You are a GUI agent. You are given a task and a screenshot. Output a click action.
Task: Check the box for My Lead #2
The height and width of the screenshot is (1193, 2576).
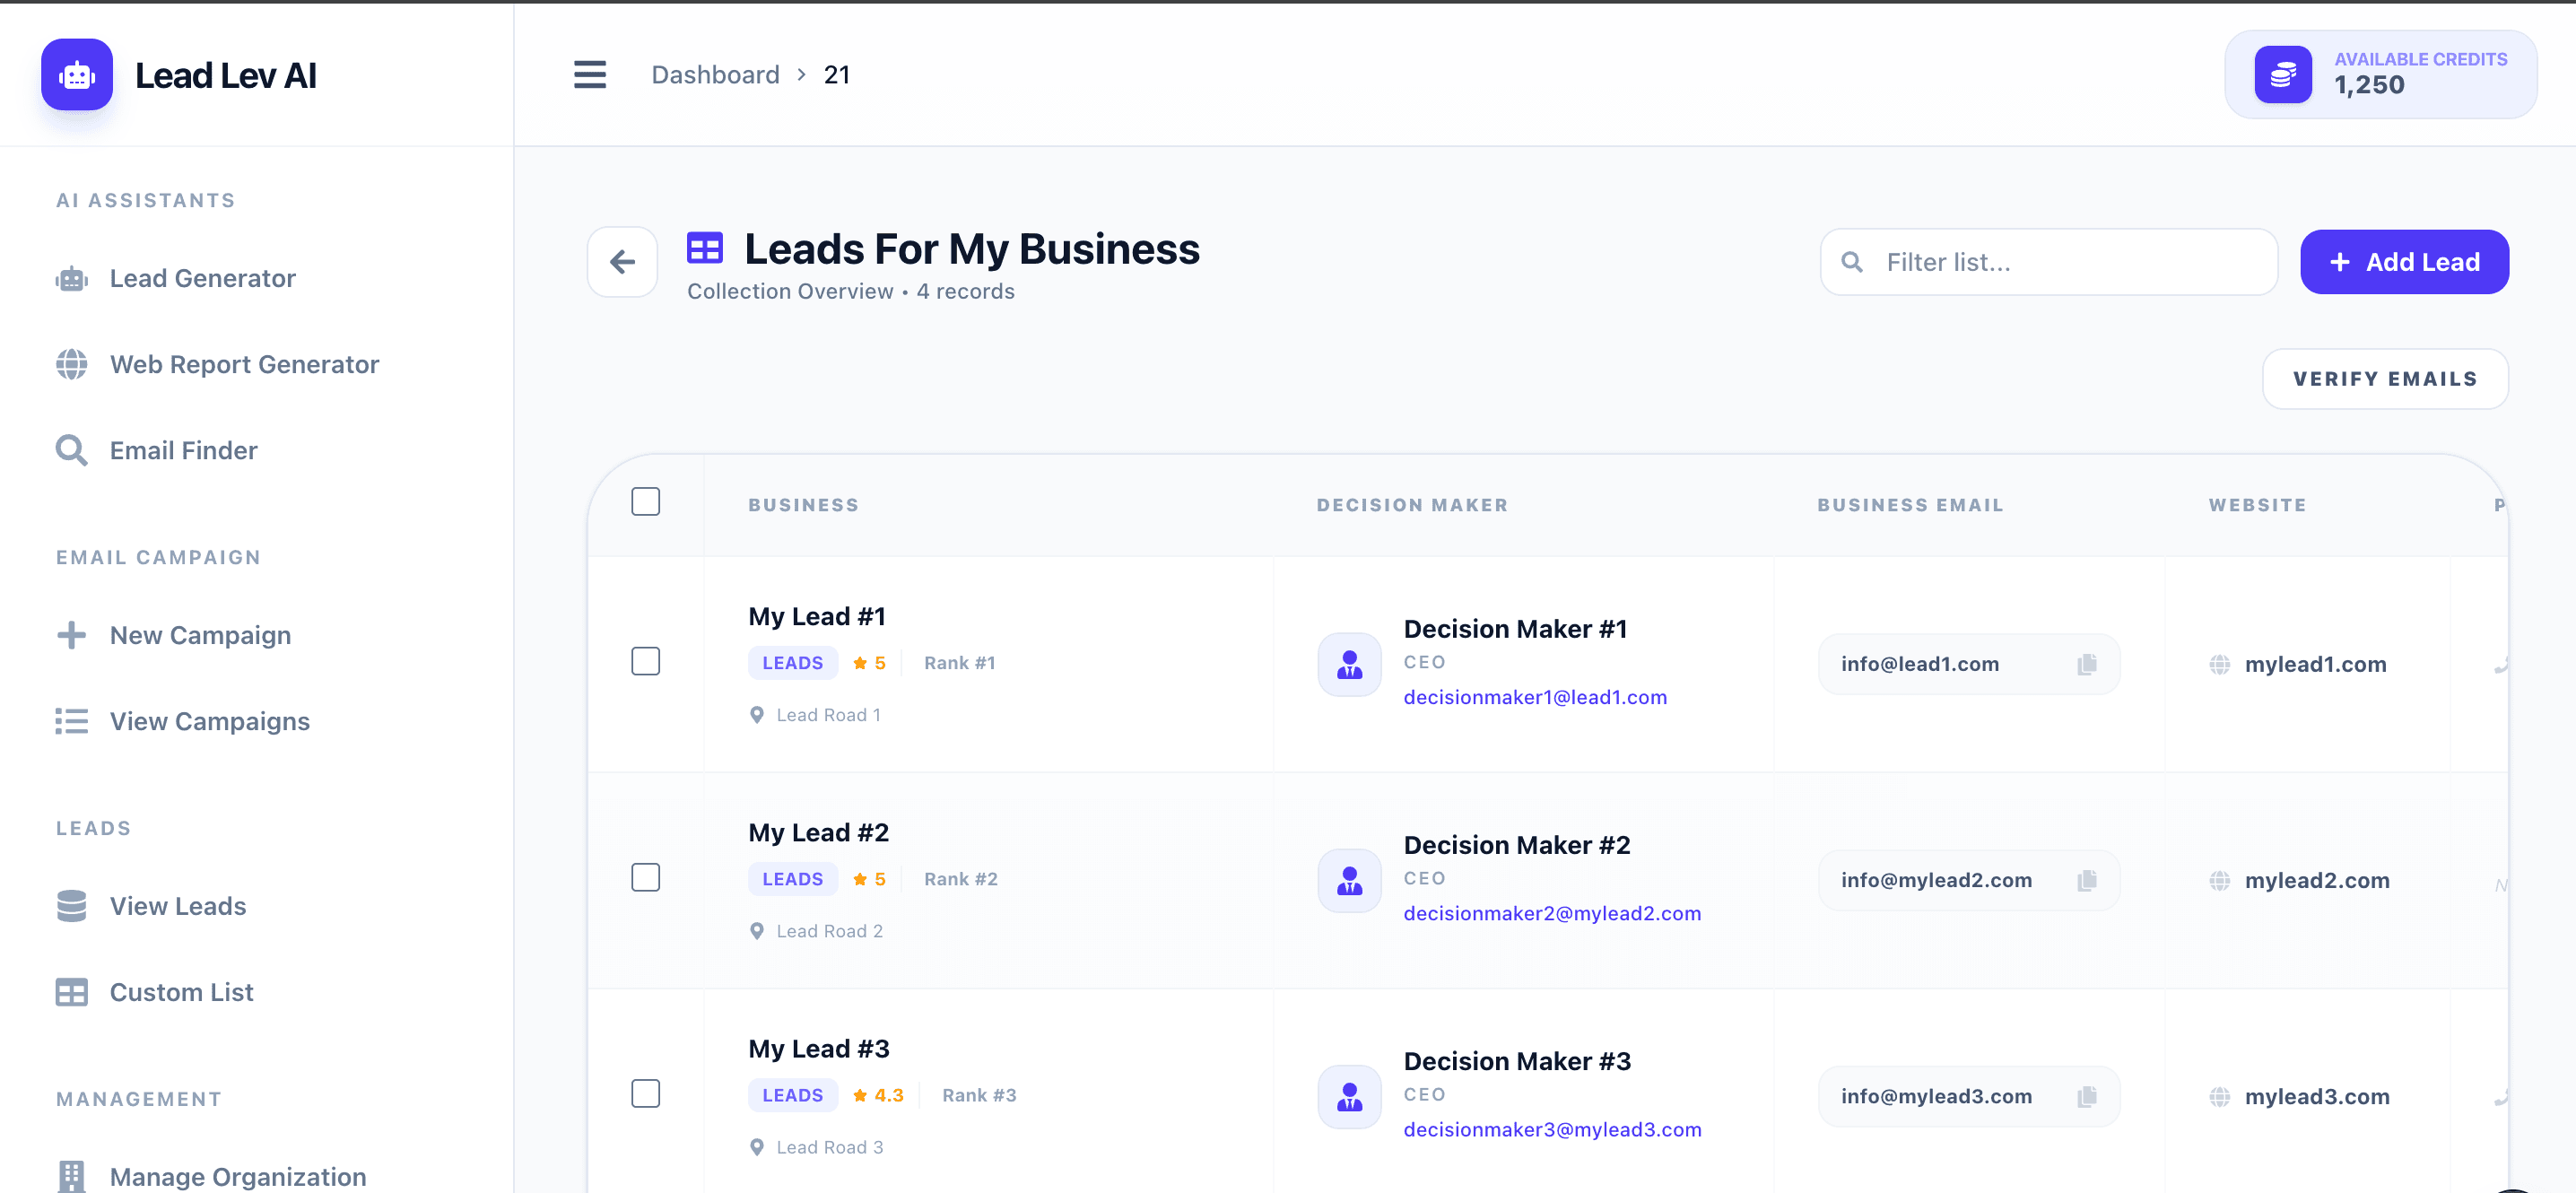click(x=646, y=877)
